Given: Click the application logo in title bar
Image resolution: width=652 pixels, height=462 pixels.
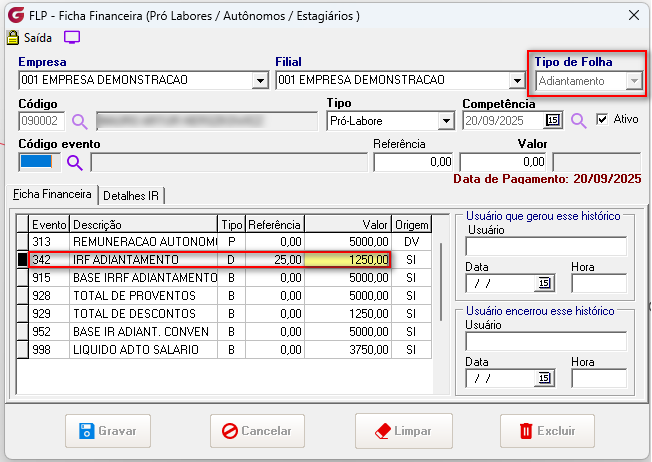Looking at the screenshot, I should pos(16,15).
